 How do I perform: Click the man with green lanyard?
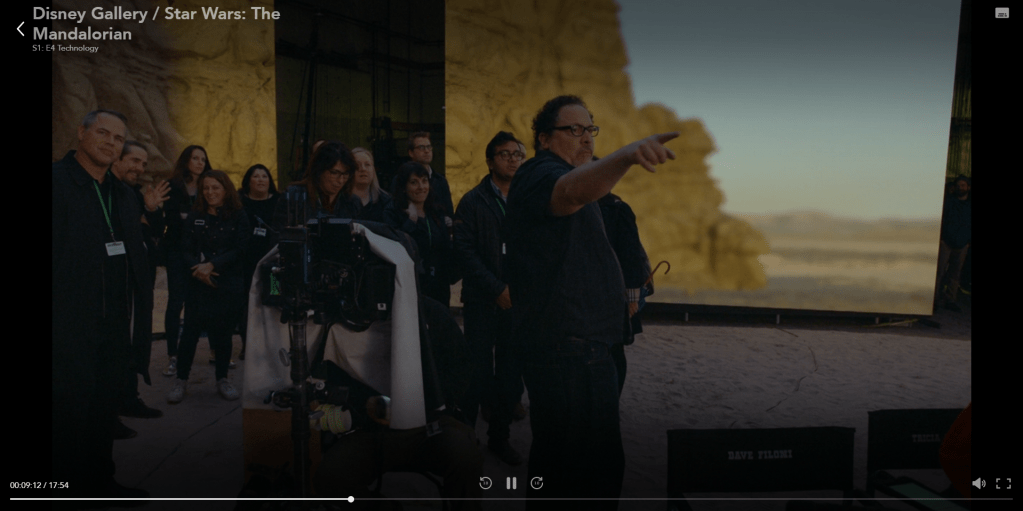[x=95, y=250]
